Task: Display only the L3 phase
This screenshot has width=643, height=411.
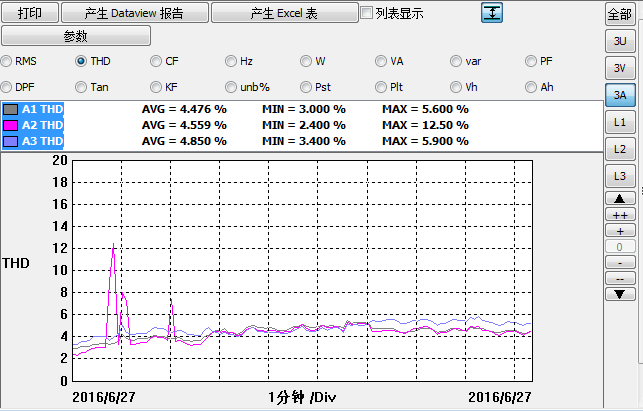Action: pos(620,176)
